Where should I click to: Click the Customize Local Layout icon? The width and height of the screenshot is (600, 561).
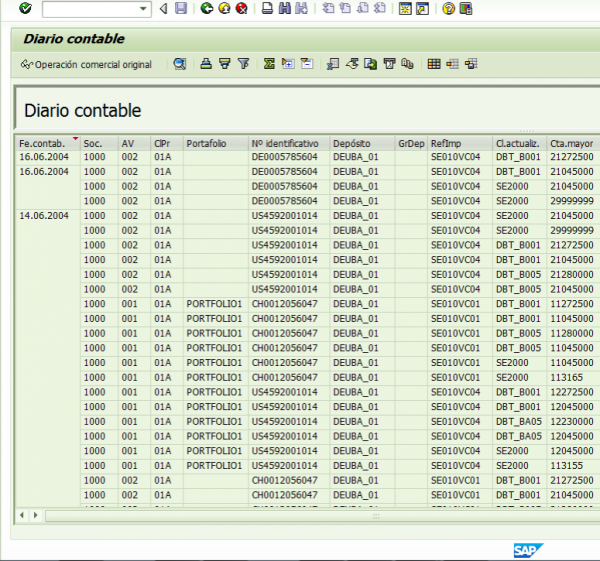466,8
